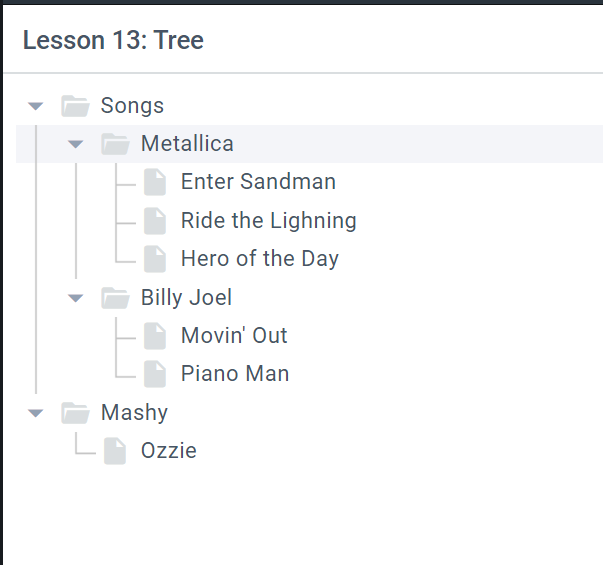603x565 pixels.
Task: Click the Hero of the Day file icon
Action: (155, 259)
